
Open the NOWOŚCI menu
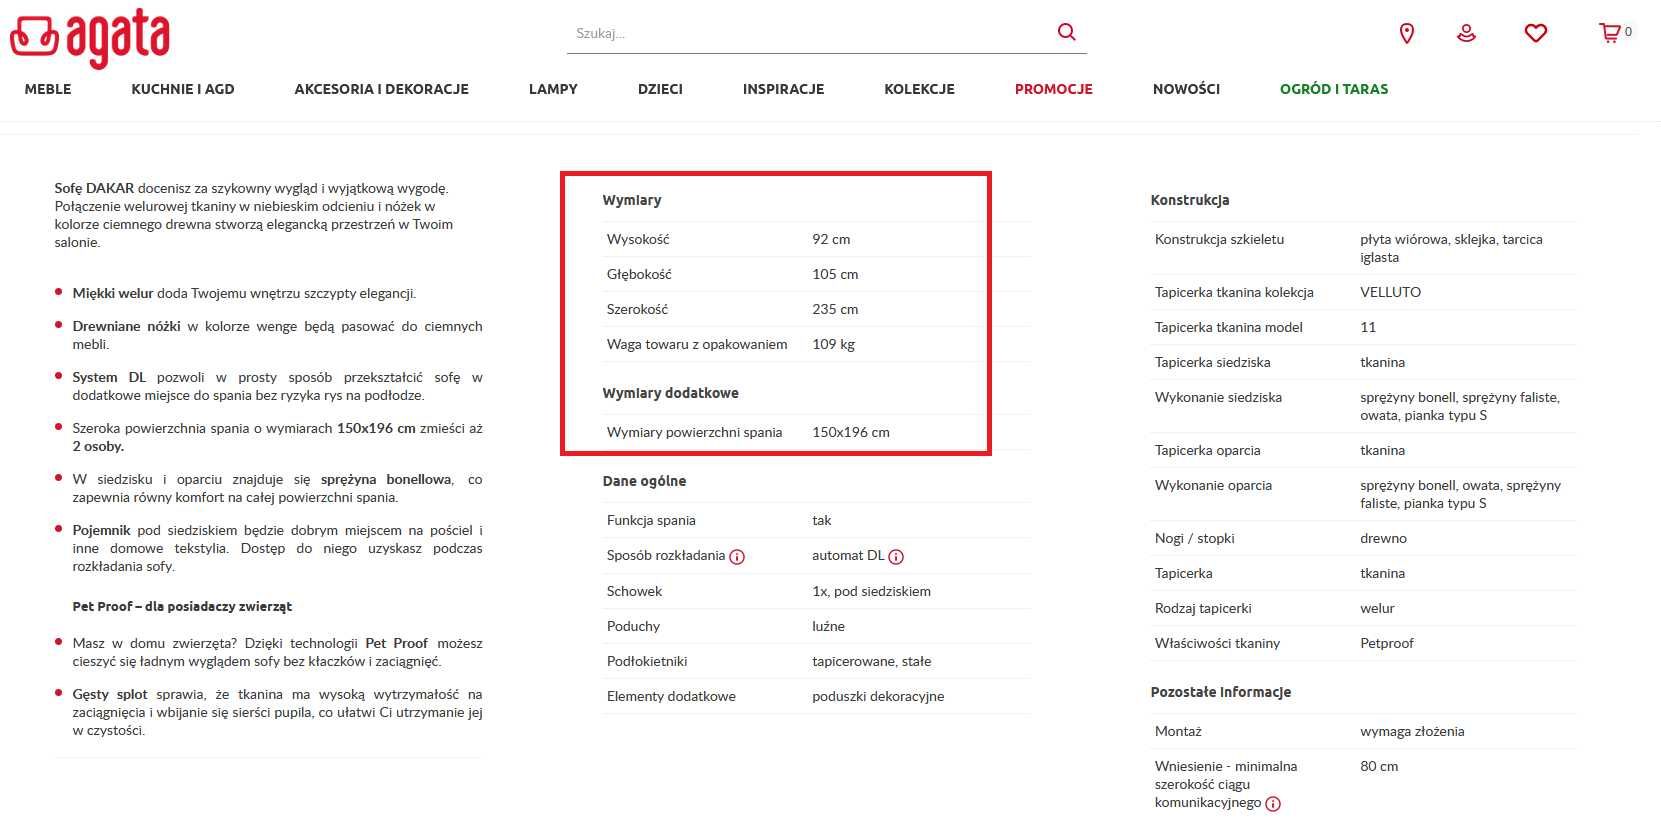click(x=1186, y=89)
